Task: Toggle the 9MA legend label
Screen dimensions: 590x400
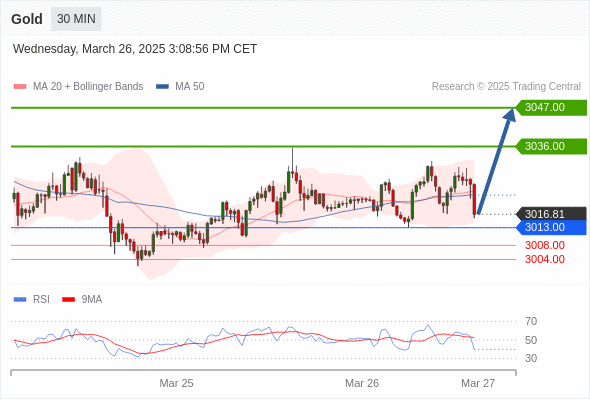Action: coord(92,300)
